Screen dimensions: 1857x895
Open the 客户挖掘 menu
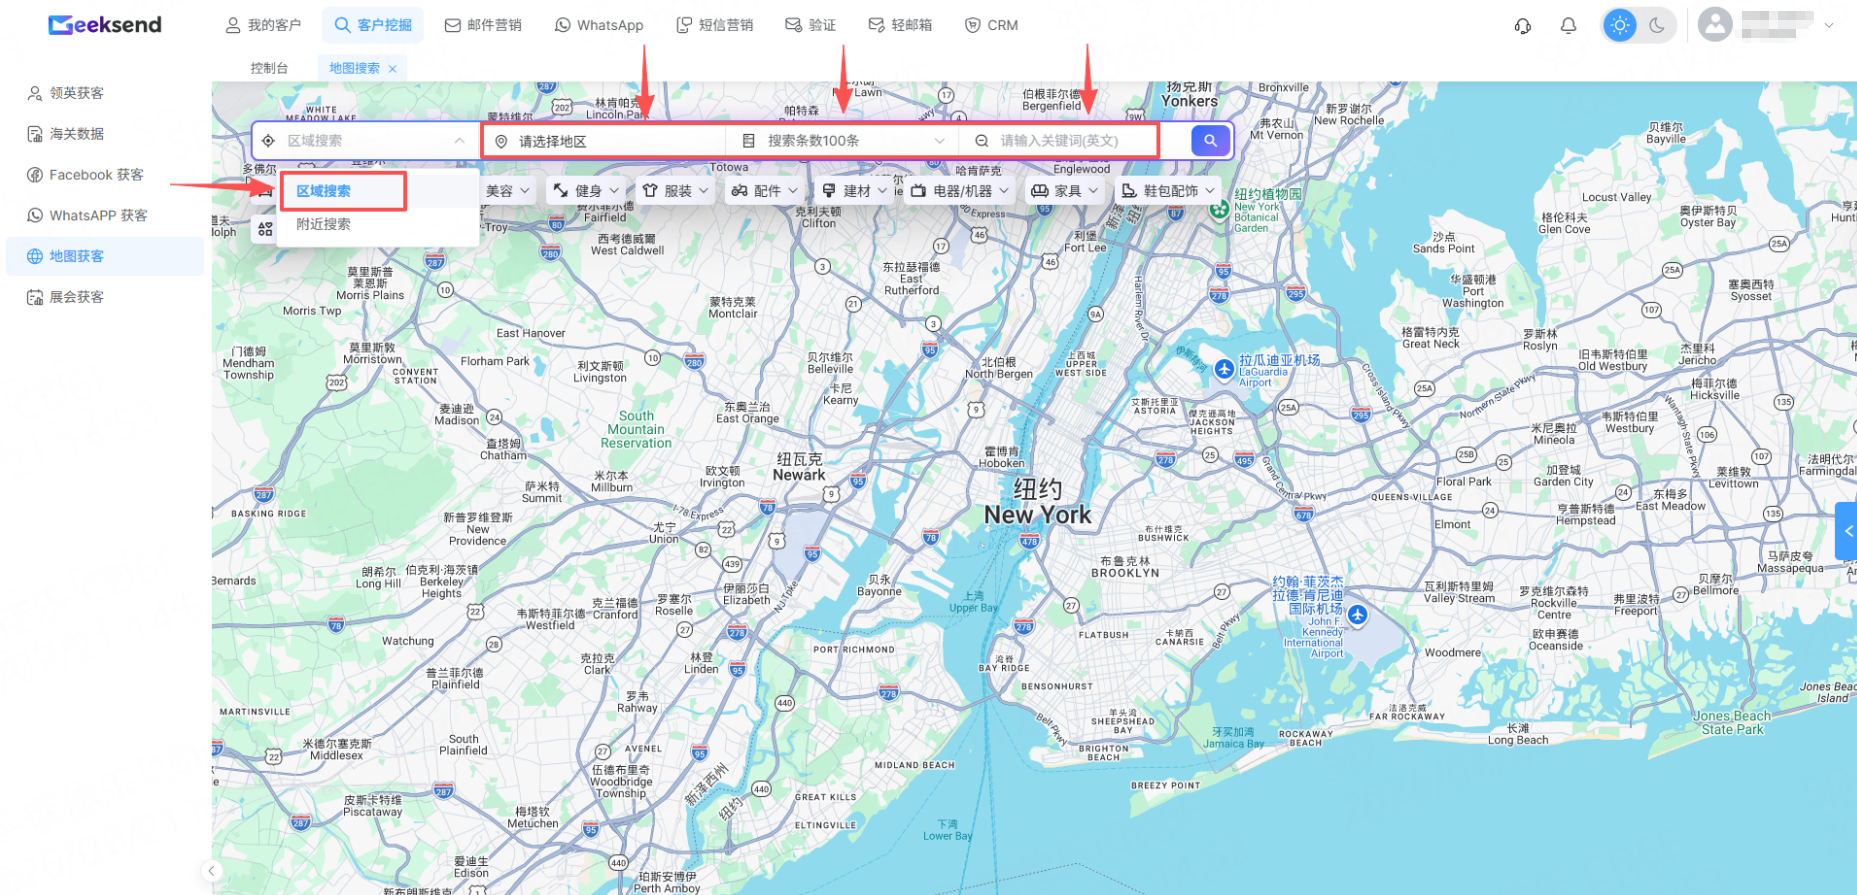pyautogui.click(x=373, y=25)
